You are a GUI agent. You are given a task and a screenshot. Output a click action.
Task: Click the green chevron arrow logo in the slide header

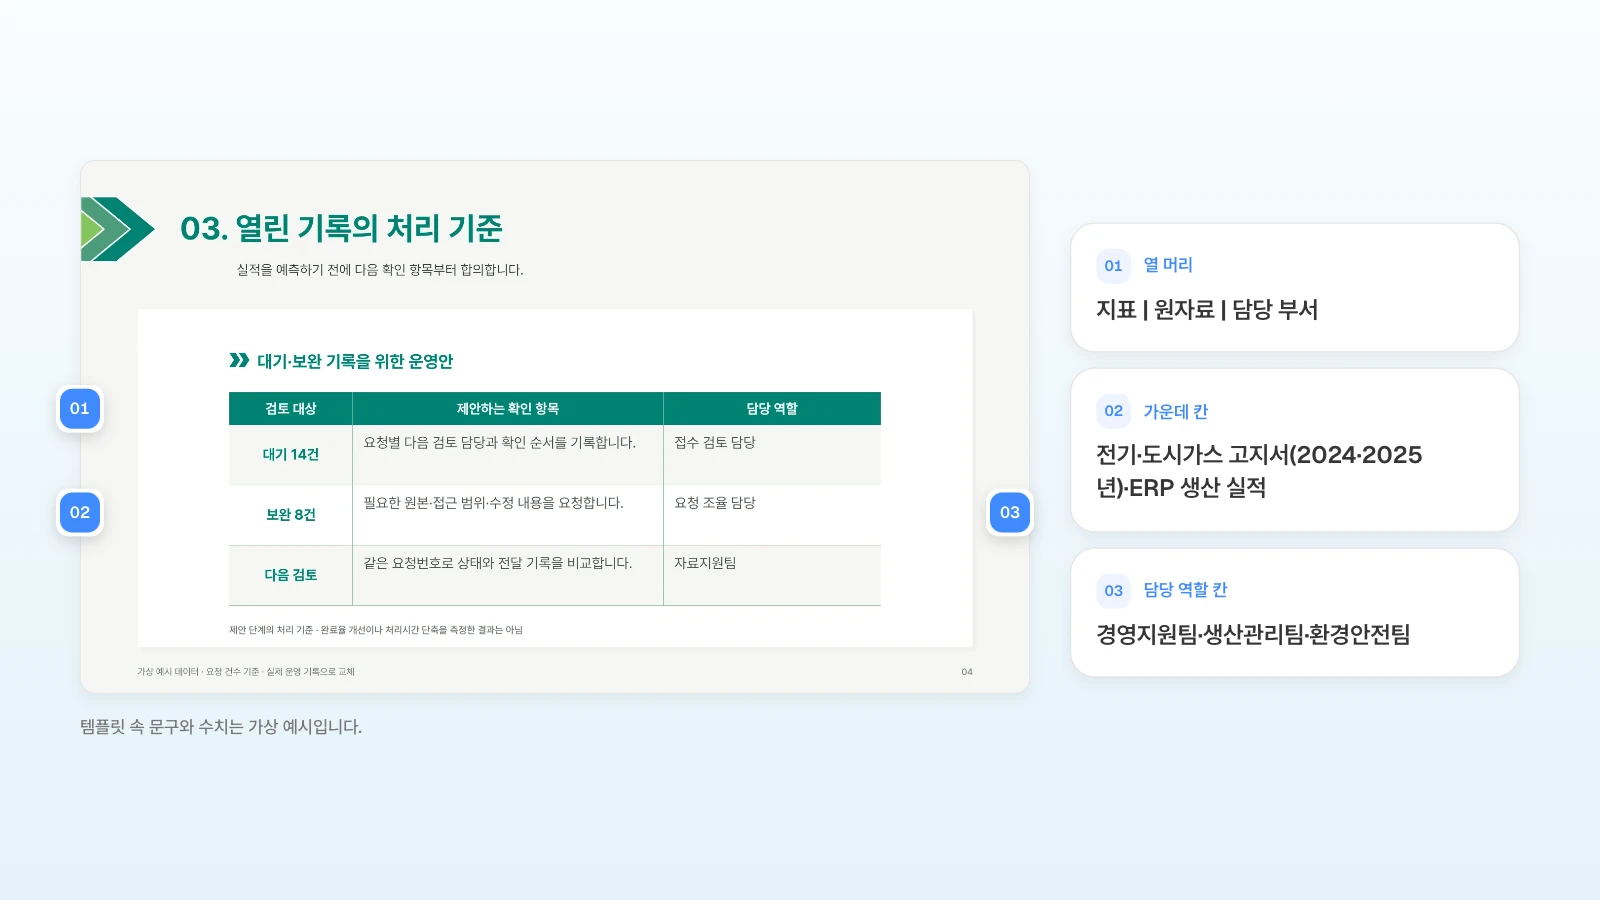(117, 229)
